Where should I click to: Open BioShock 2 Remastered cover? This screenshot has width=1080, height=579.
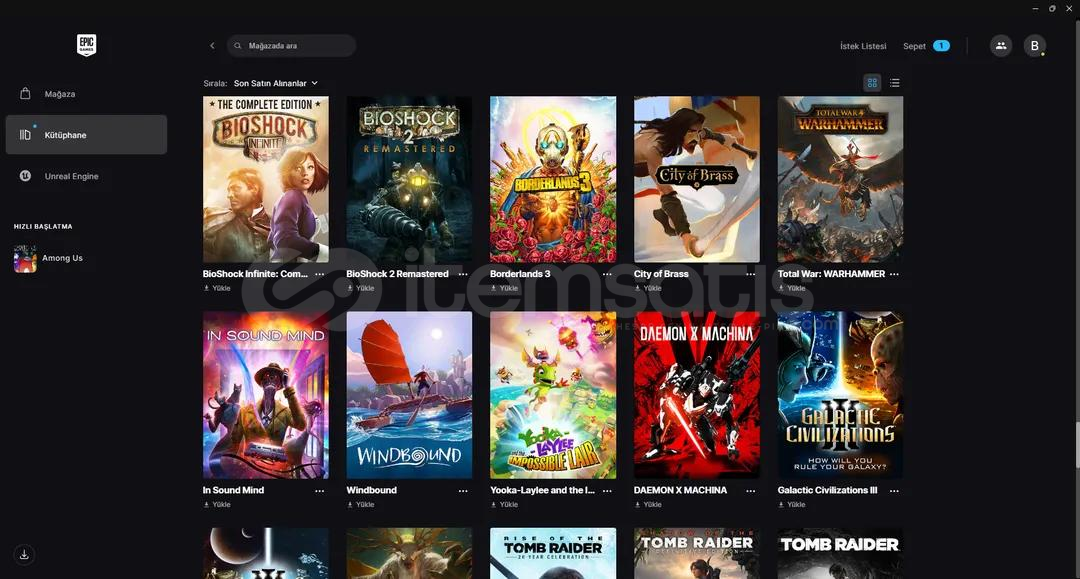click(x=409, y=179)
